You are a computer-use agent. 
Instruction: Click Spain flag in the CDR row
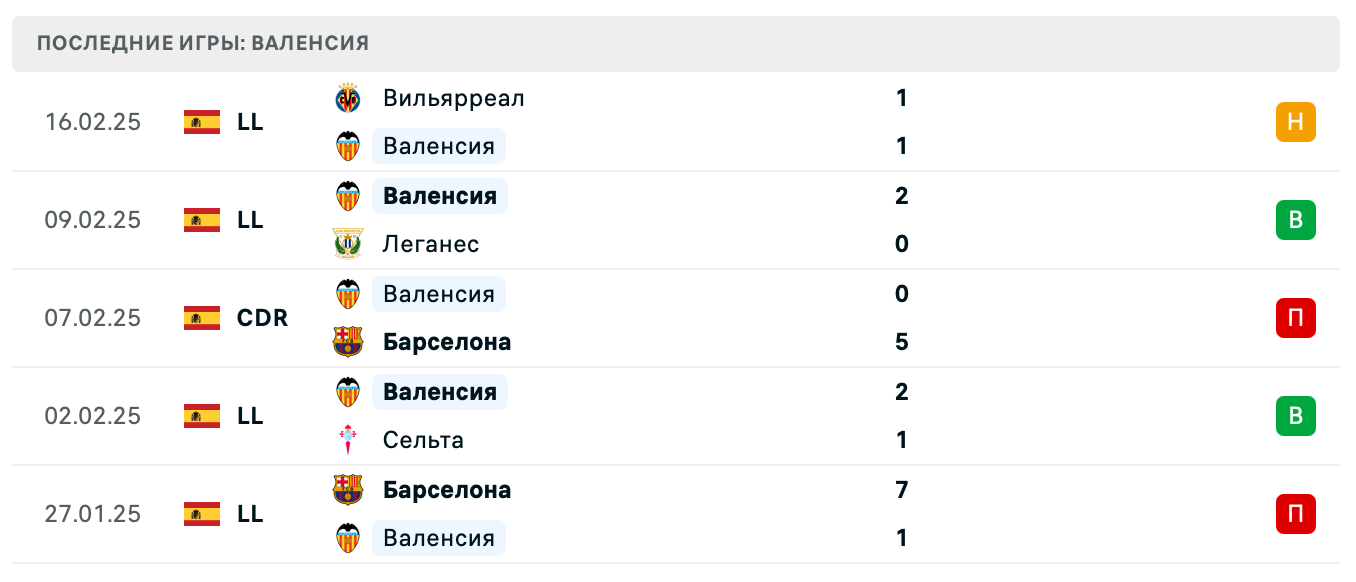coord(202,318)
